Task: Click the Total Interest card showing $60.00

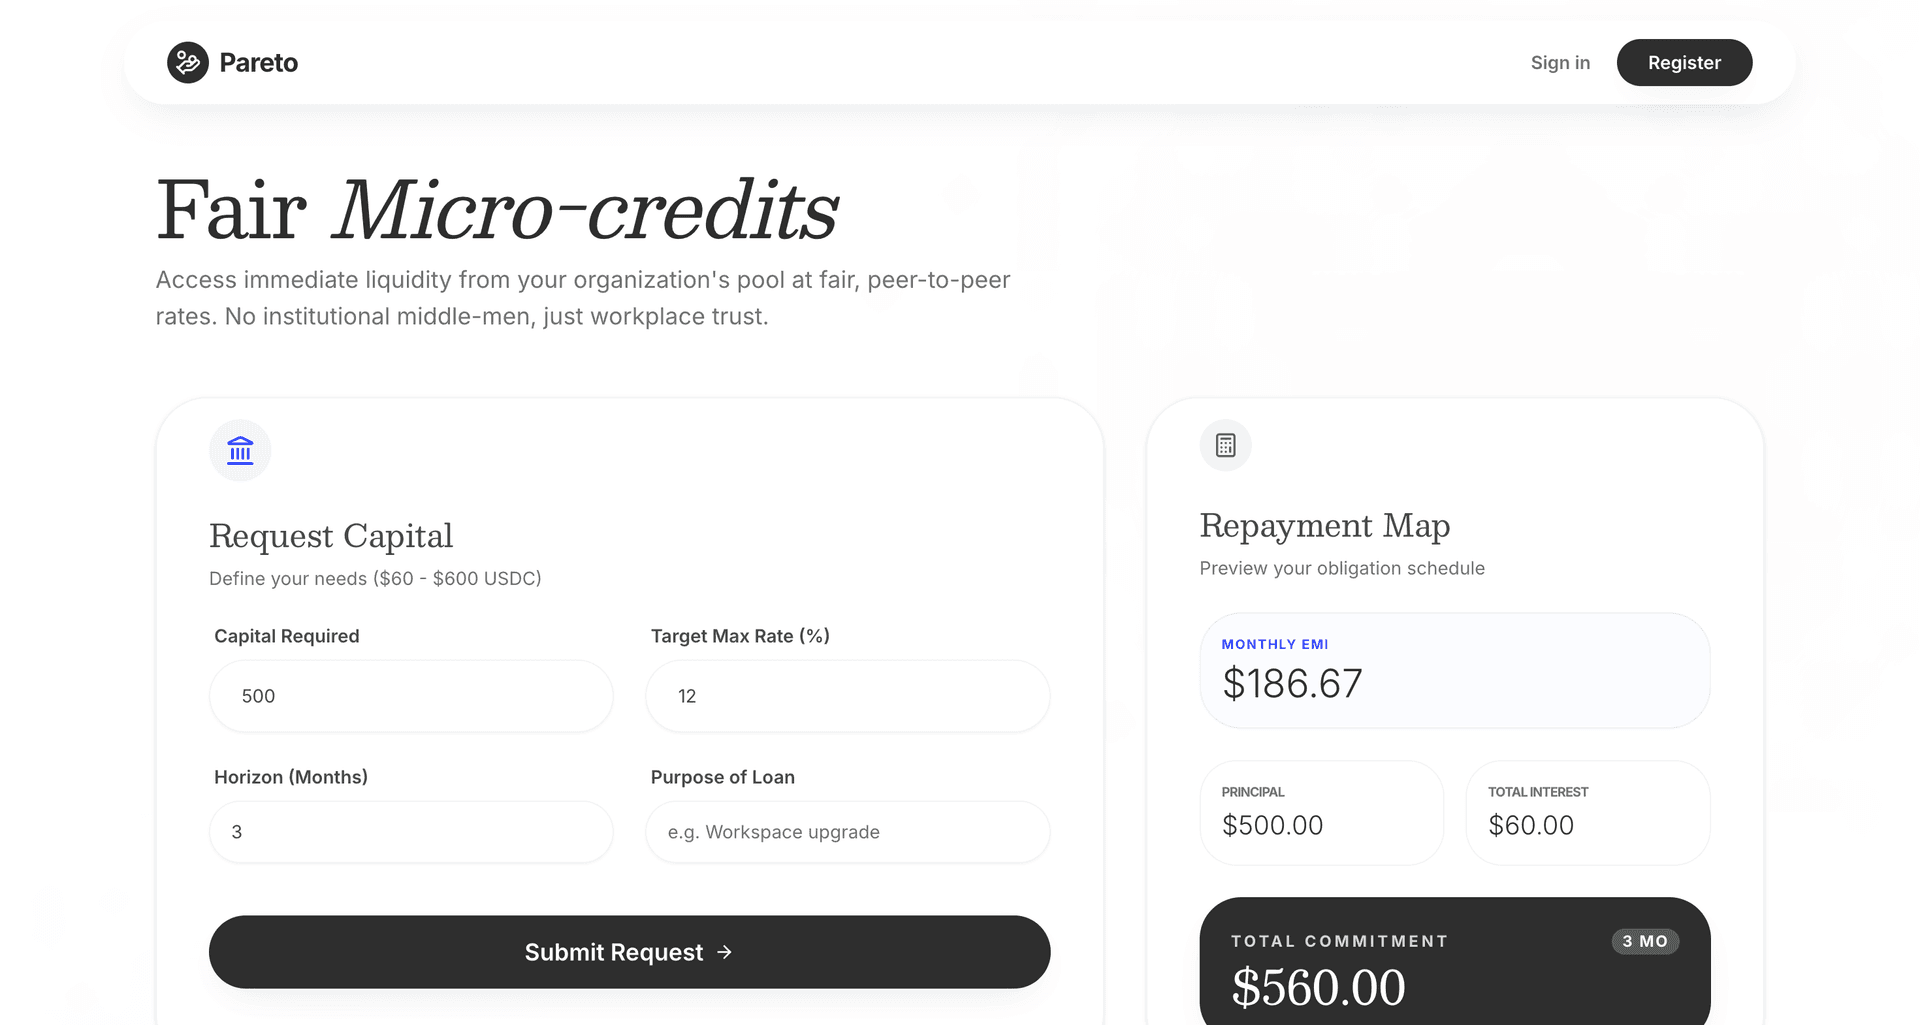Action: 1587,812
